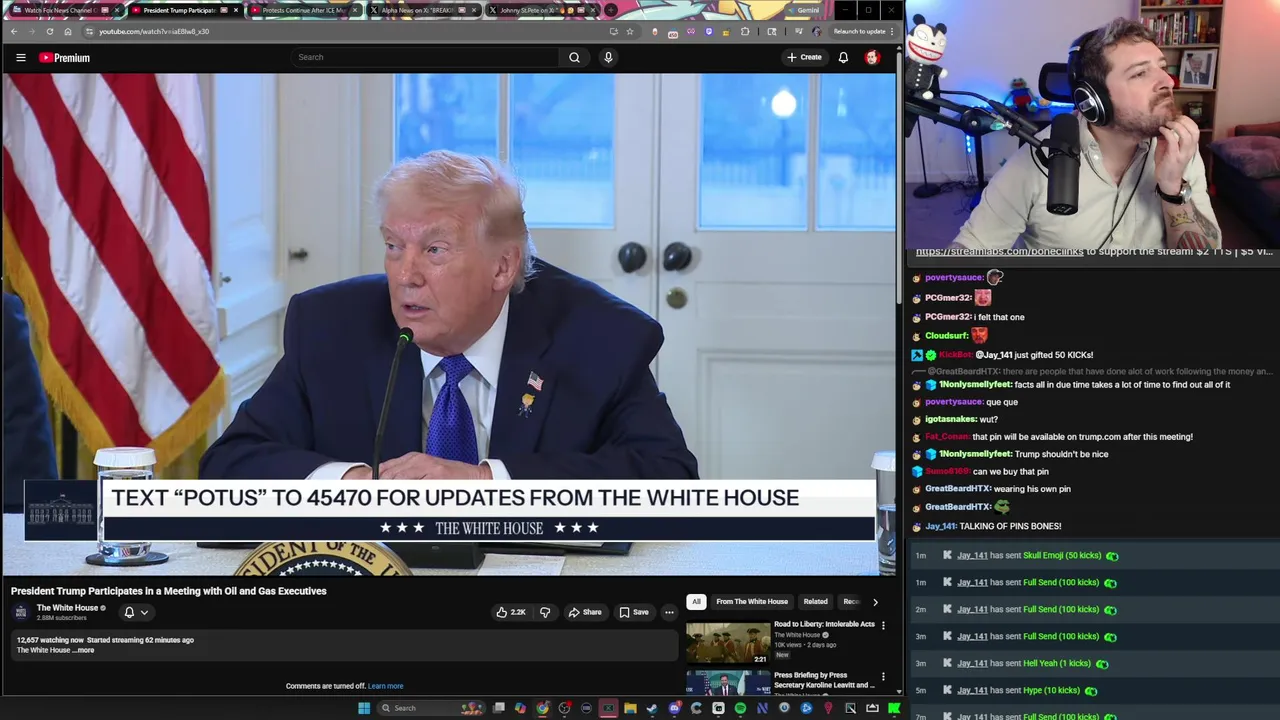Image resolution: width=1280 pixels, height=720 pixels.
Task: Open notification options dropdown for The White House
Action: (135, 612)
